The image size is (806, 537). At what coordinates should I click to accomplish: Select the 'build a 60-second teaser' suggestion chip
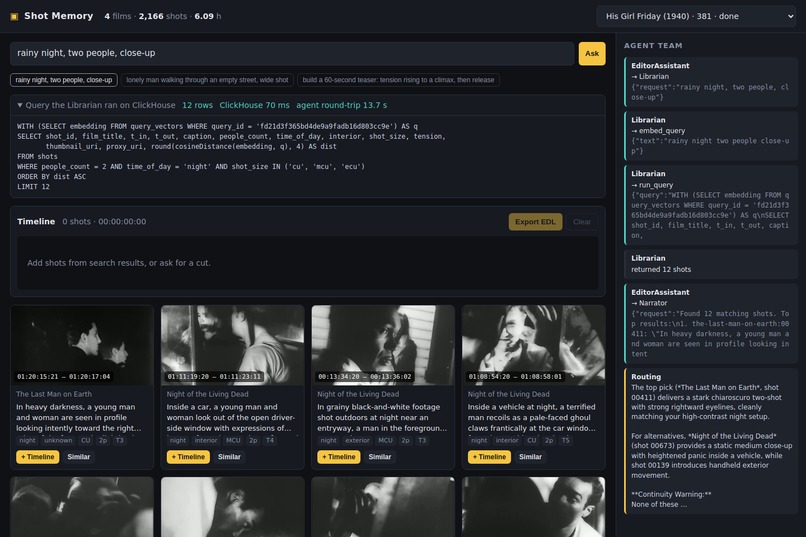pos(398,80)
